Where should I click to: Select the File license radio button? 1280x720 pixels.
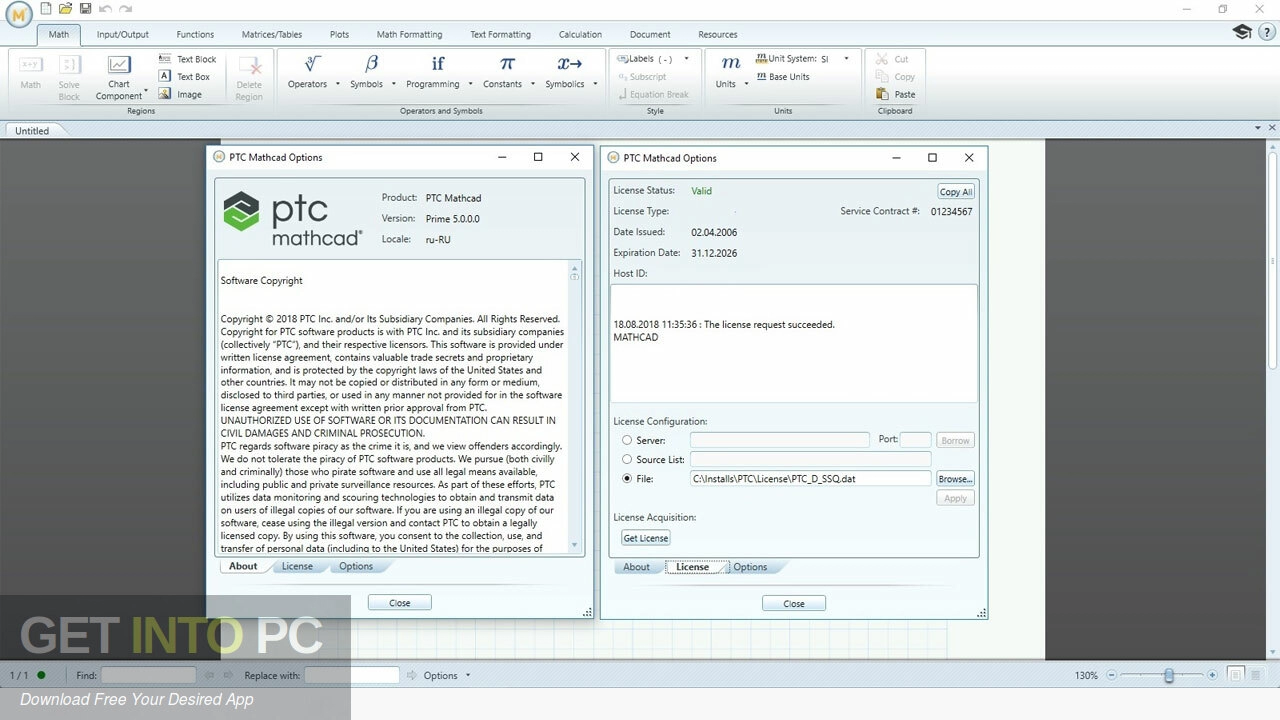click(x=627, y=479)
